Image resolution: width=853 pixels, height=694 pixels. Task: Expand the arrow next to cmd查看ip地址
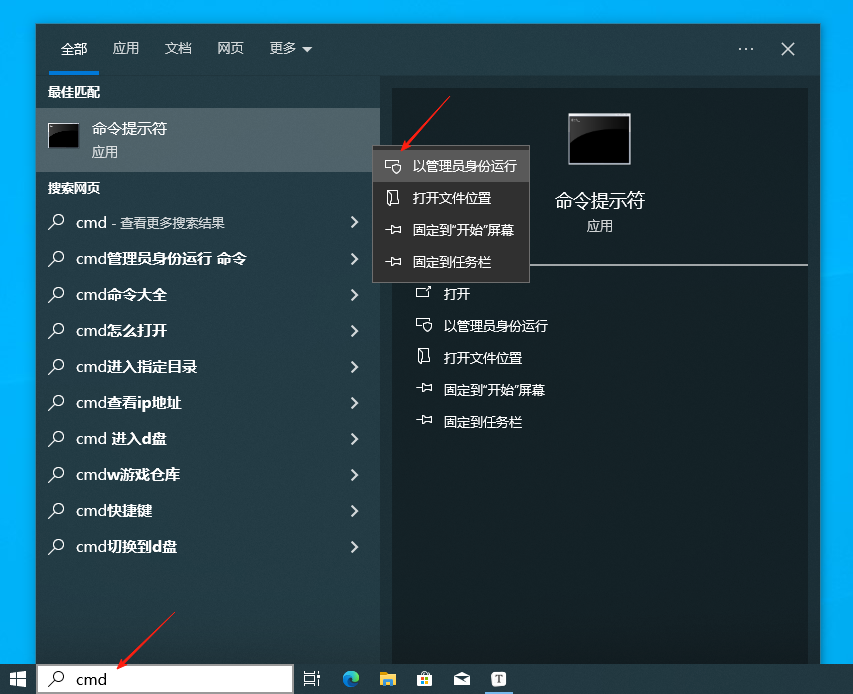(354, 403)
